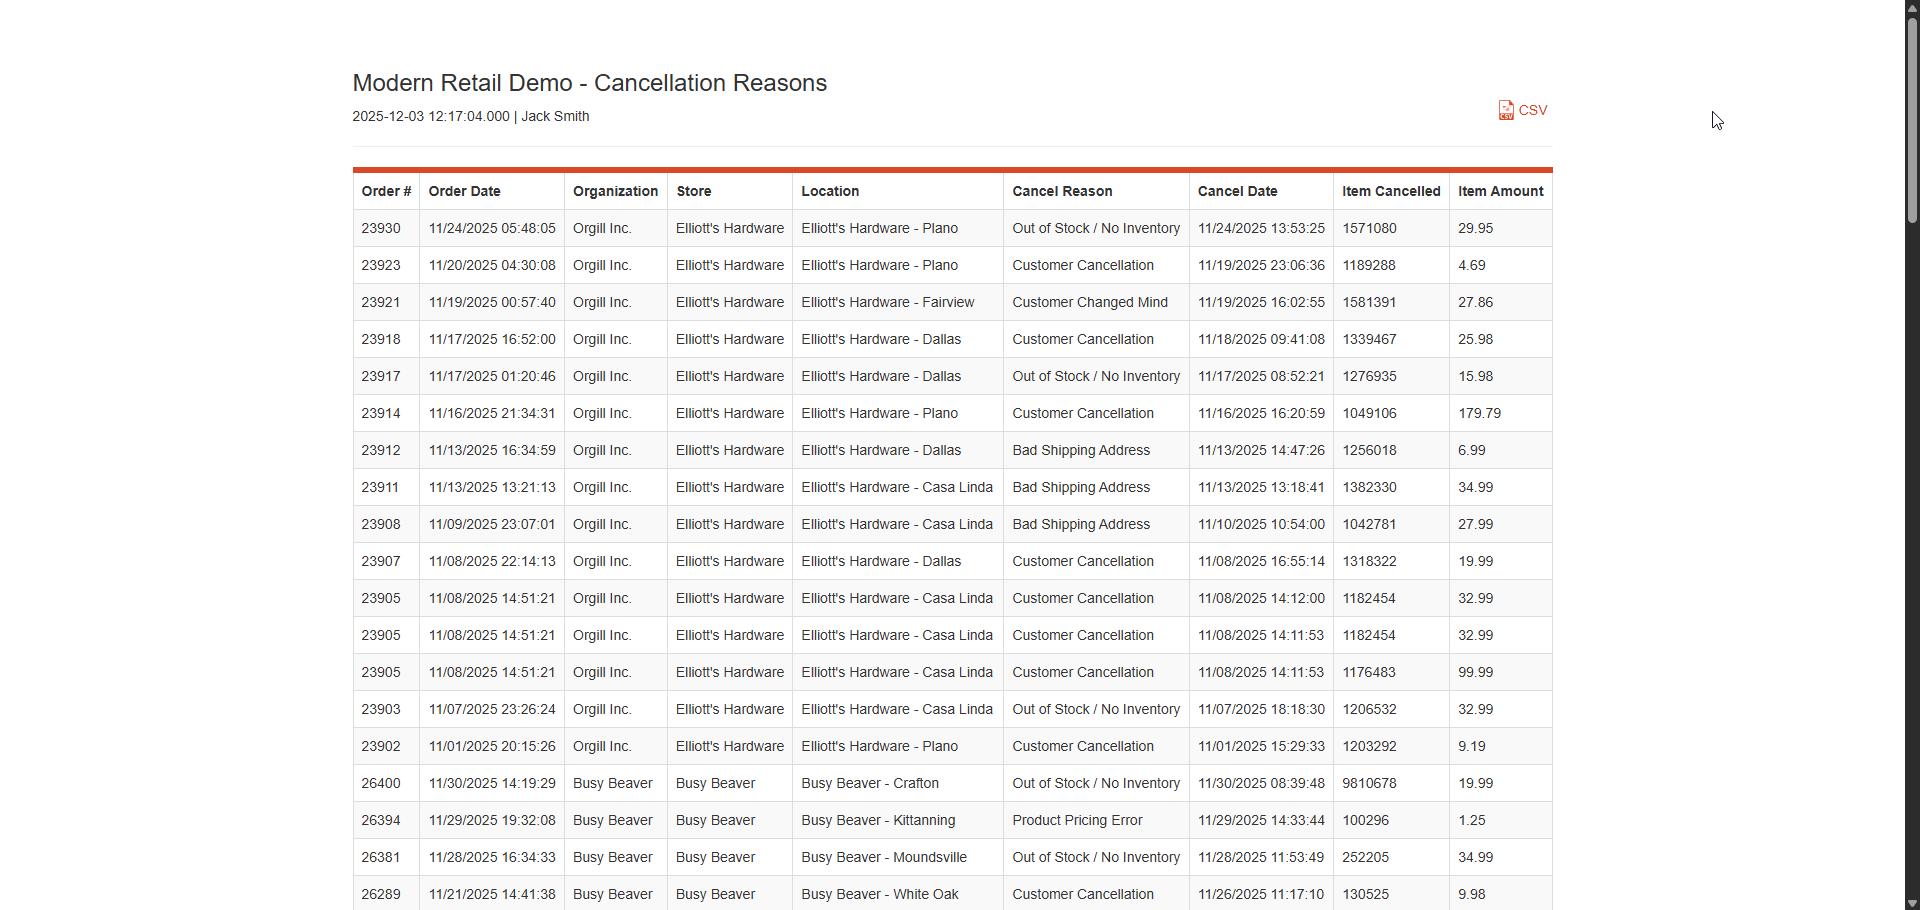Click the scrollbar down arrow
This screenshot has width=1920, height=910.
[x=1912, y=903]
